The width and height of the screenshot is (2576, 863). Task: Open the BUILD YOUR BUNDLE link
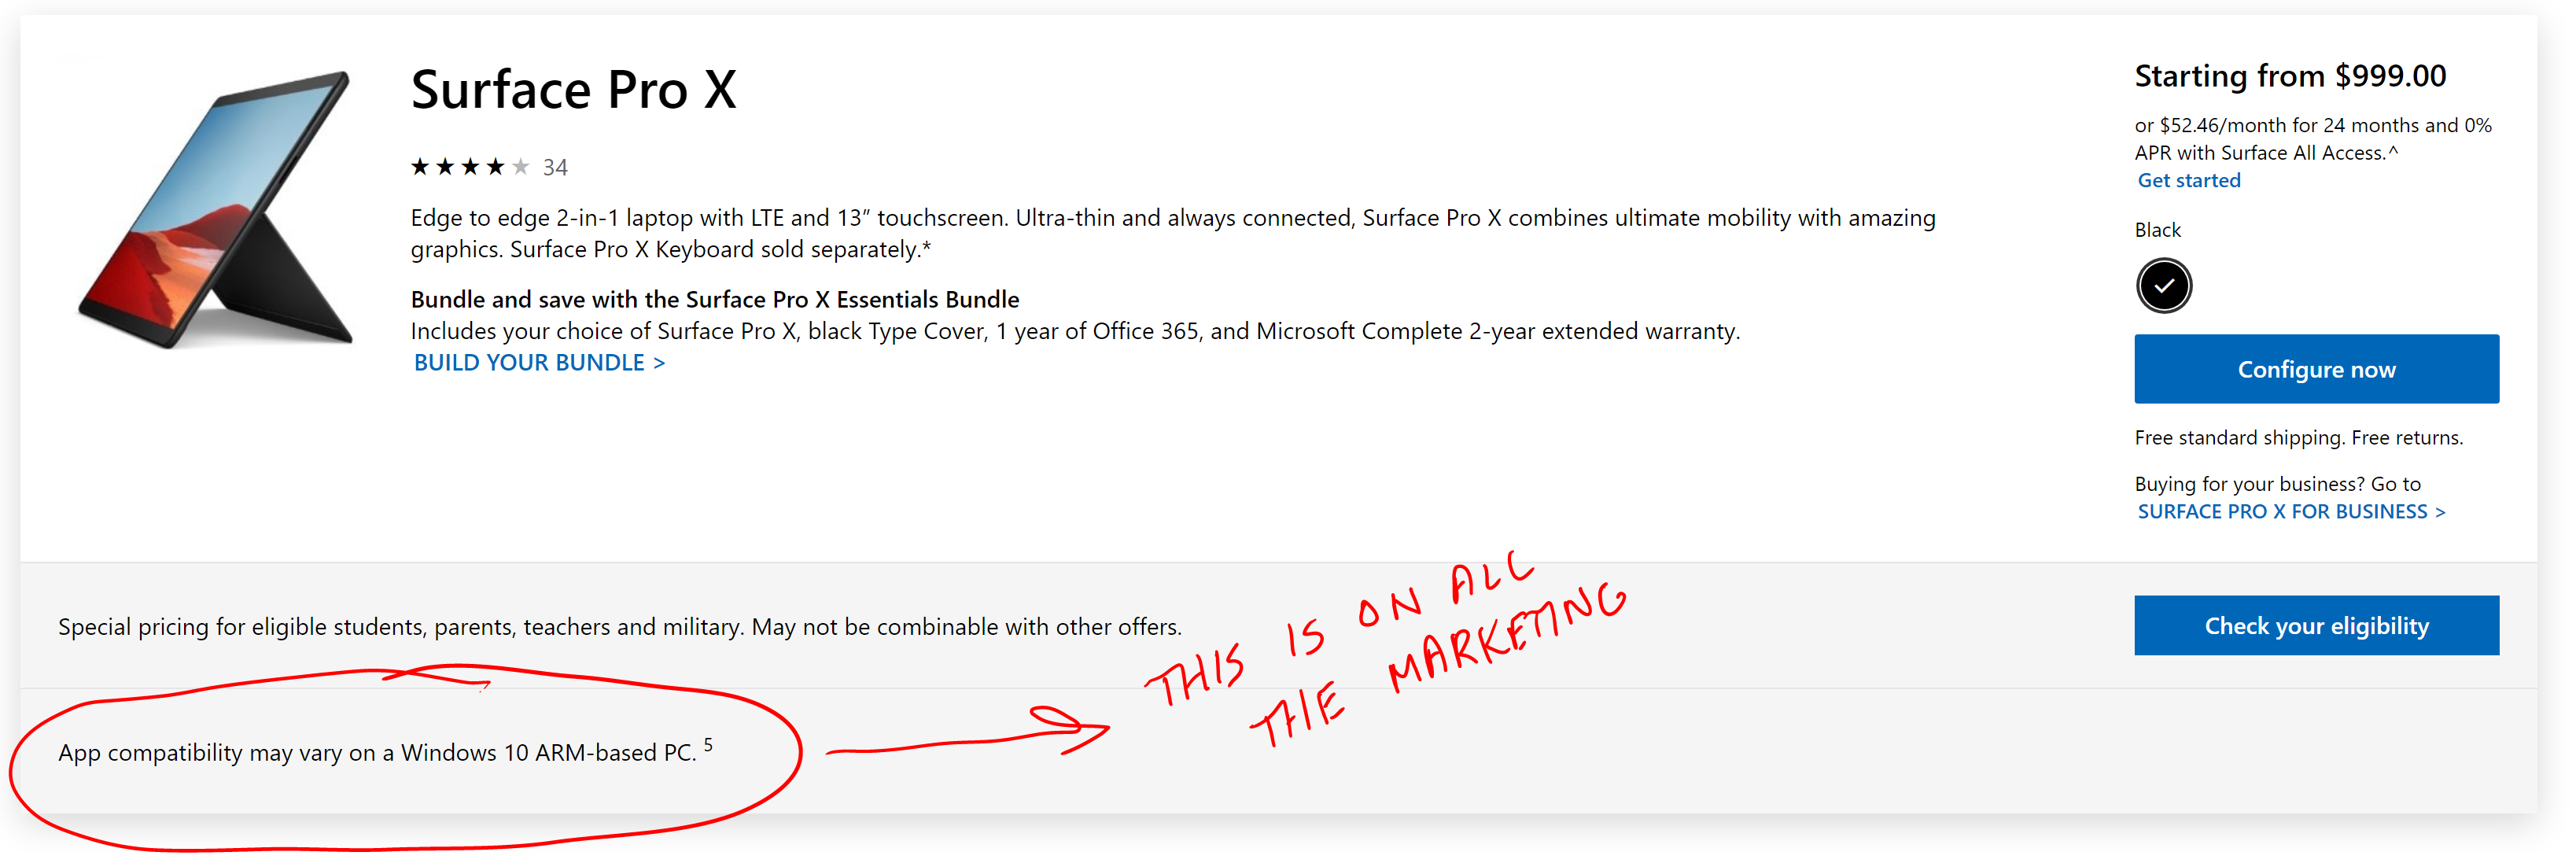pyautogui.click(x=539, y=363)
